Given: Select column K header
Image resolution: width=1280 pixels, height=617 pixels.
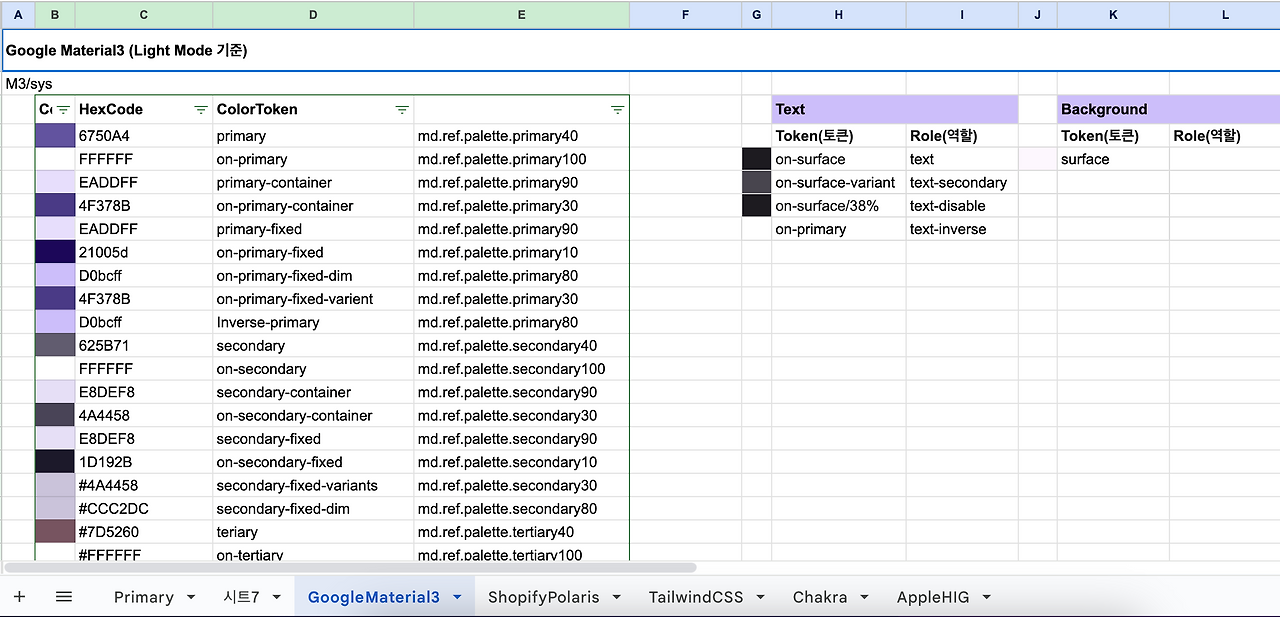Looking at the screenshot, I should 1113,15.
